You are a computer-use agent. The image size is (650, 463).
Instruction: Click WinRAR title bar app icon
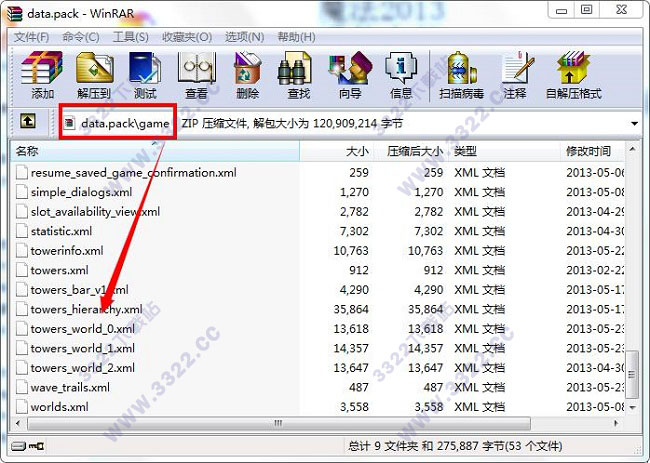(14, 13)
